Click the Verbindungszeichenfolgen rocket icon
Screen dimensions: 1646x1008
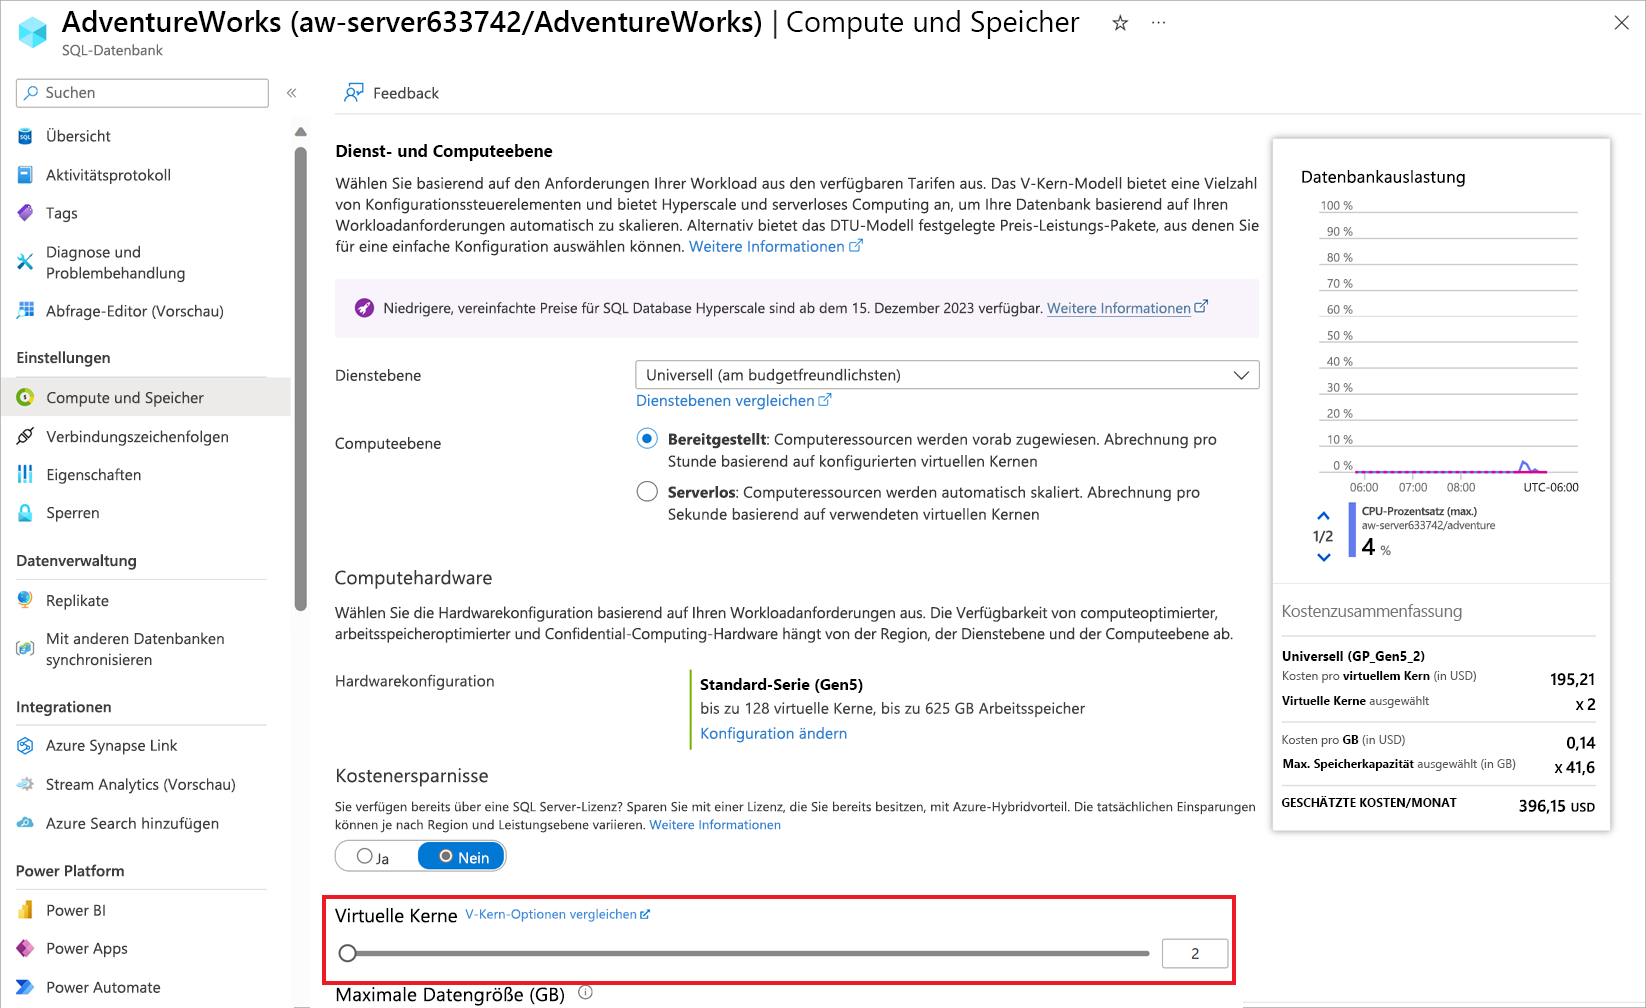(x=25, y=436)
